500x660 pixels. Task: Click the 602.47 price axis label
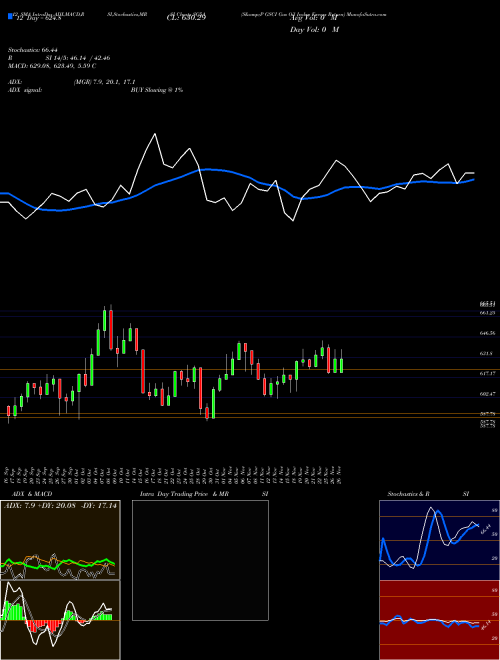(x=487, y=394)
